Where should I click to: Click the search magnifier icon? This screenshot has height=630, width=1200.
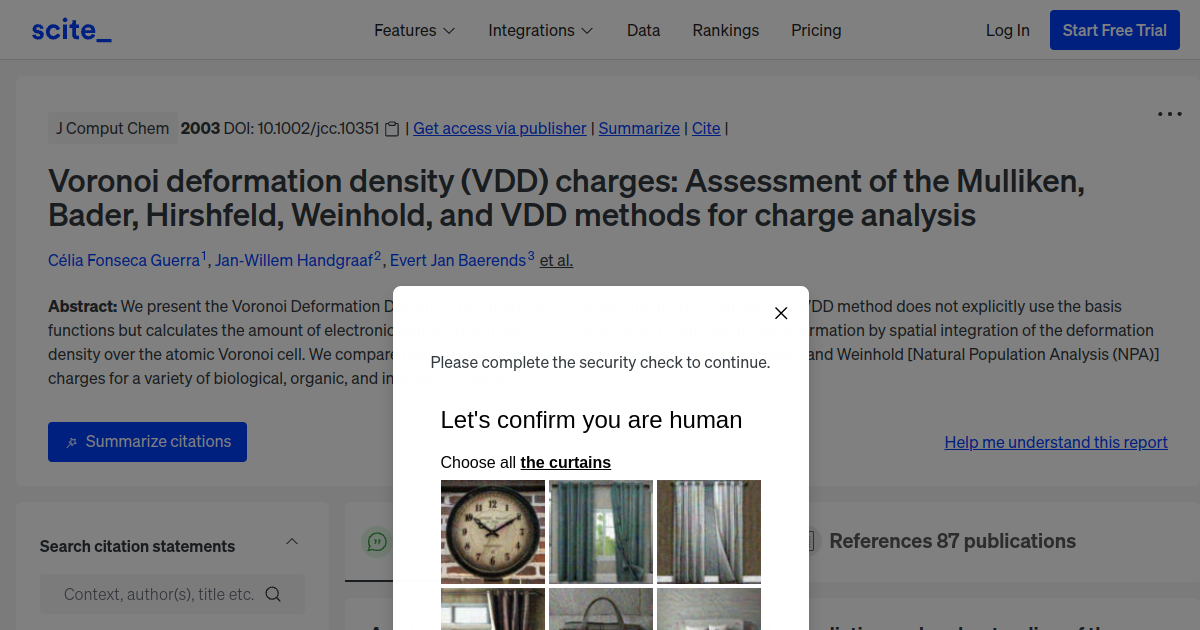tap(273, 594)
